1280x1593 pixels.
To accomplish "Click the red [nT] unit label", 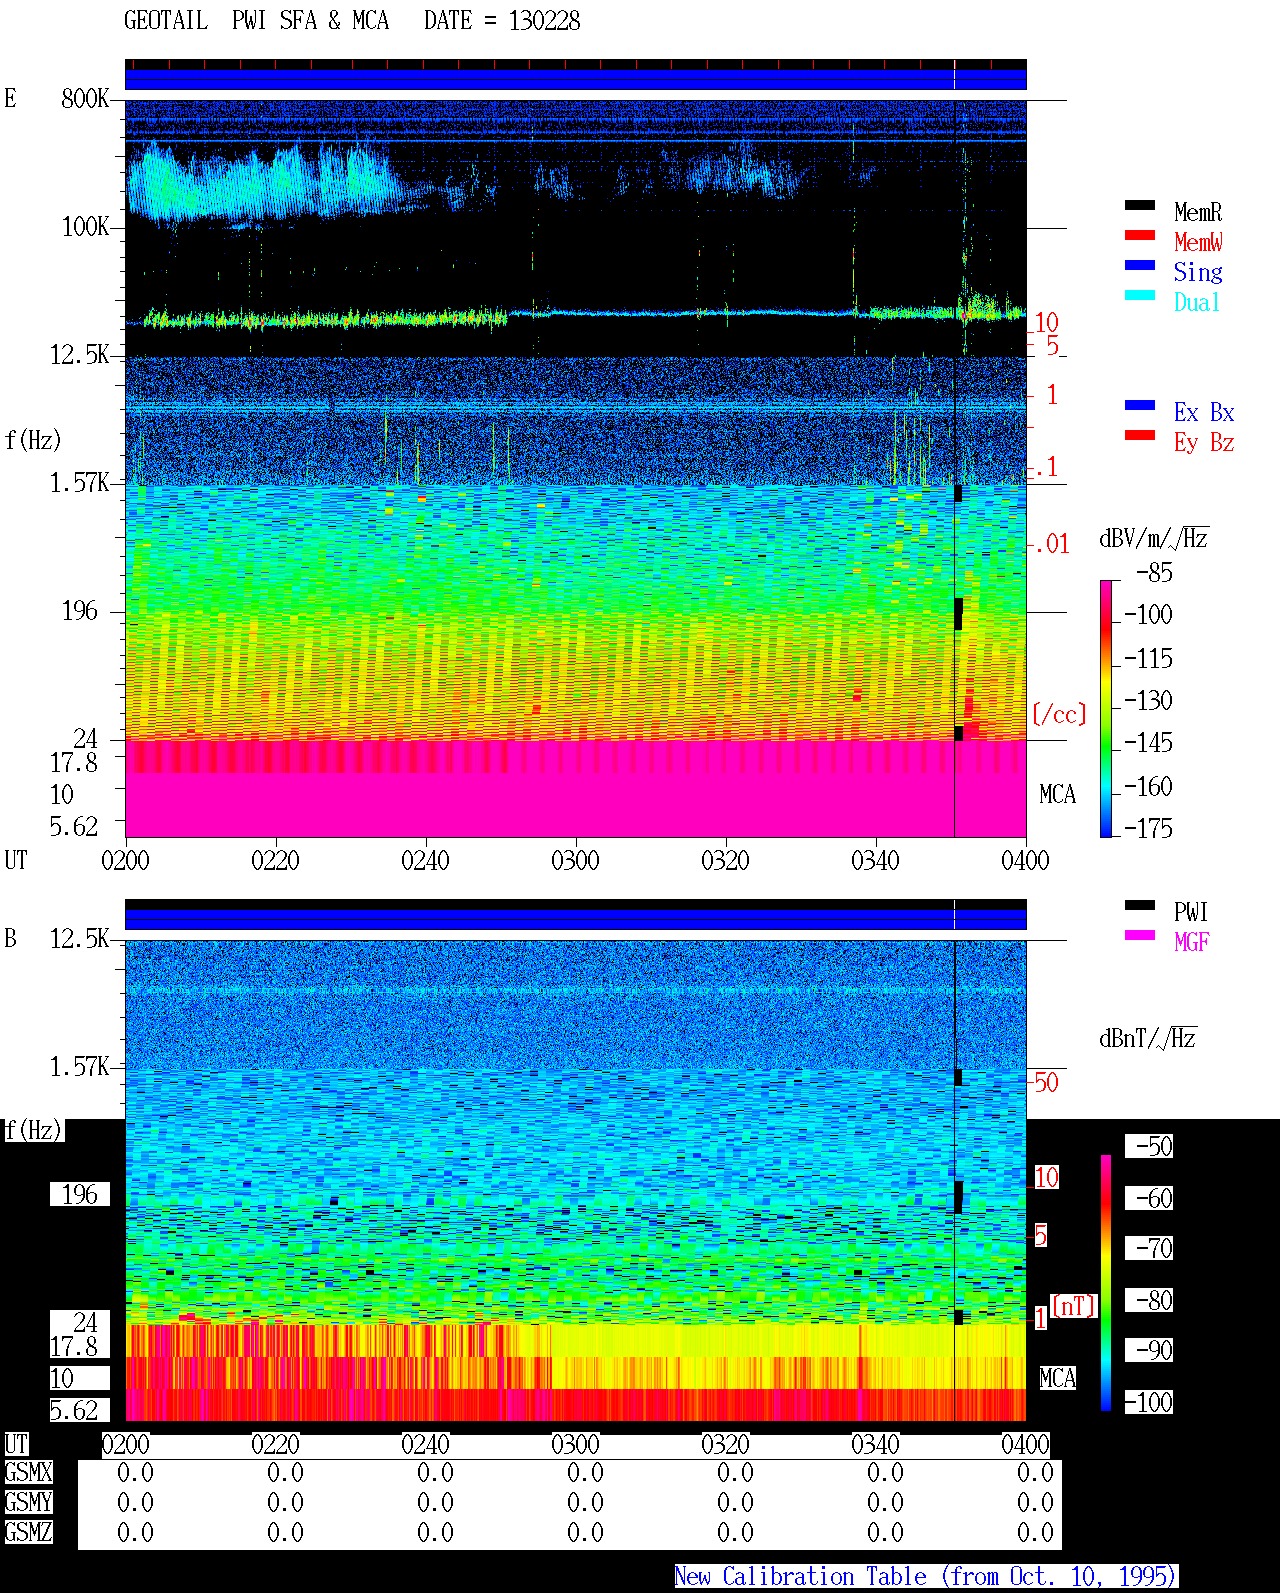I will pyautogui.click(x=1074, y=1306).
